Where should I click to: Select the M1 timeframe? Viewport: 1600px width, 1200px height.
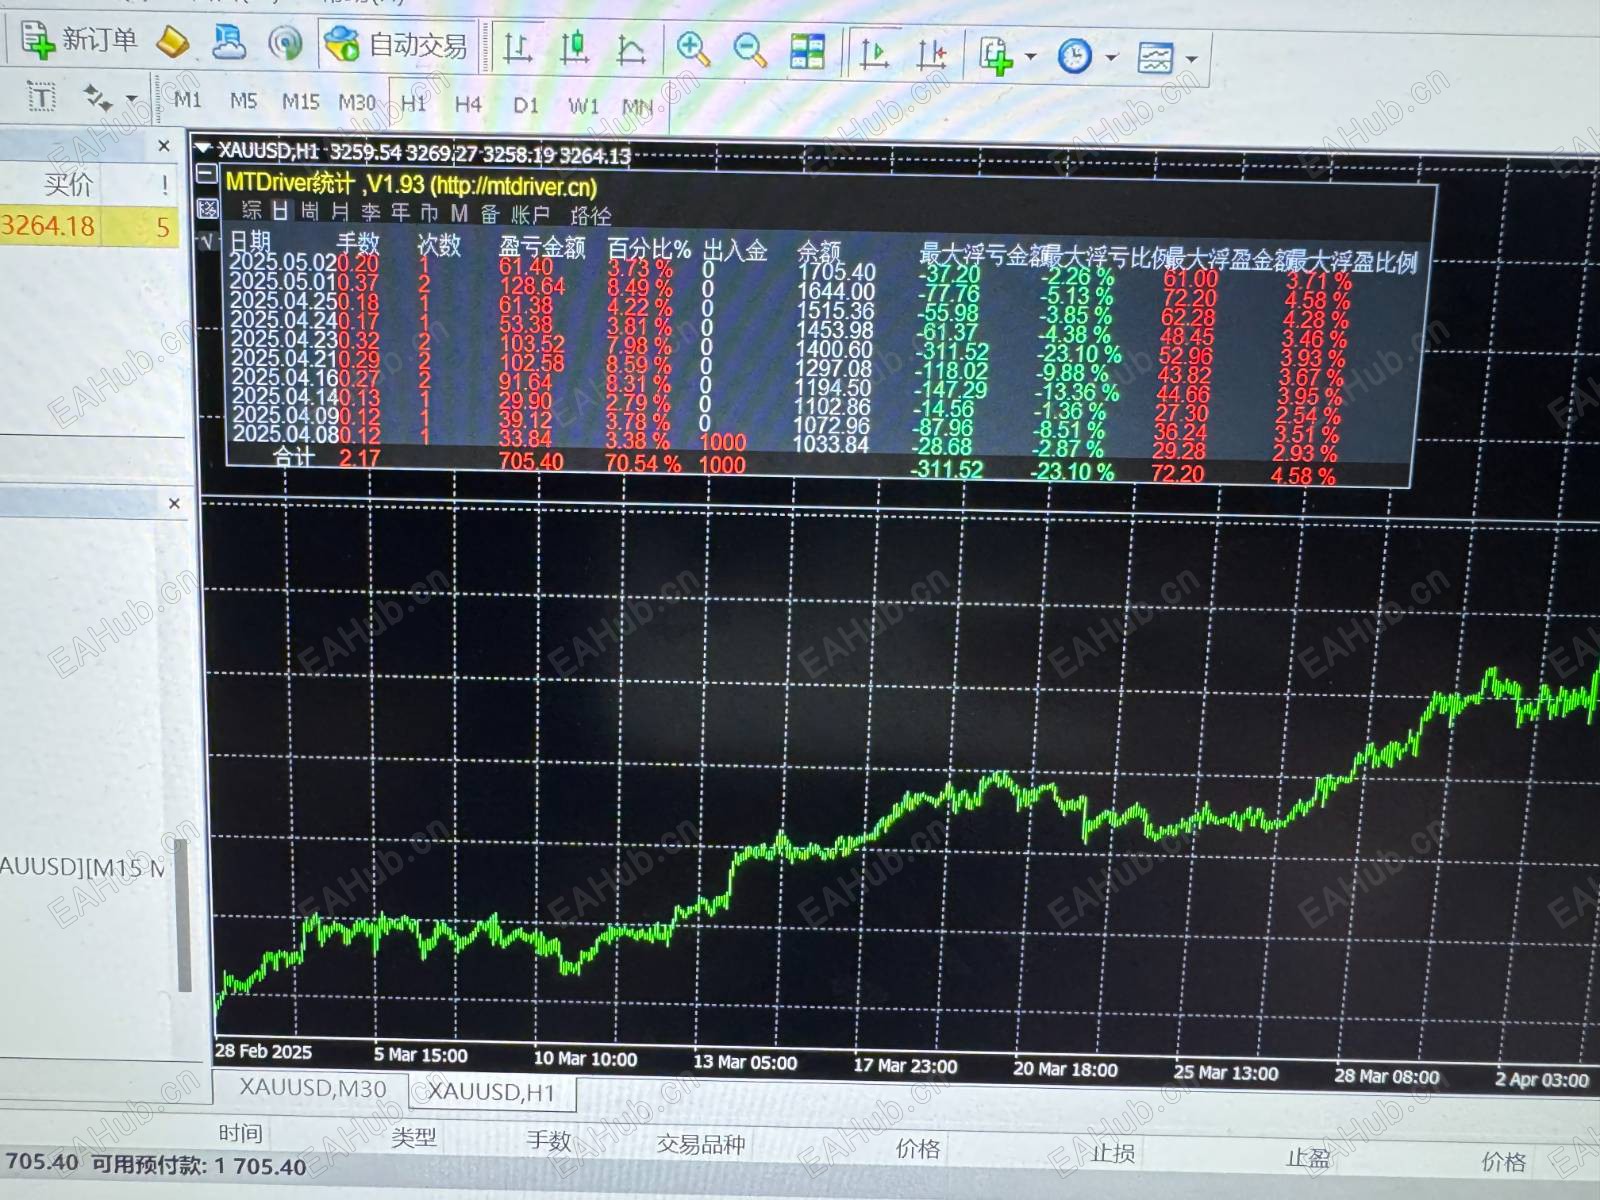click(187, 100)
